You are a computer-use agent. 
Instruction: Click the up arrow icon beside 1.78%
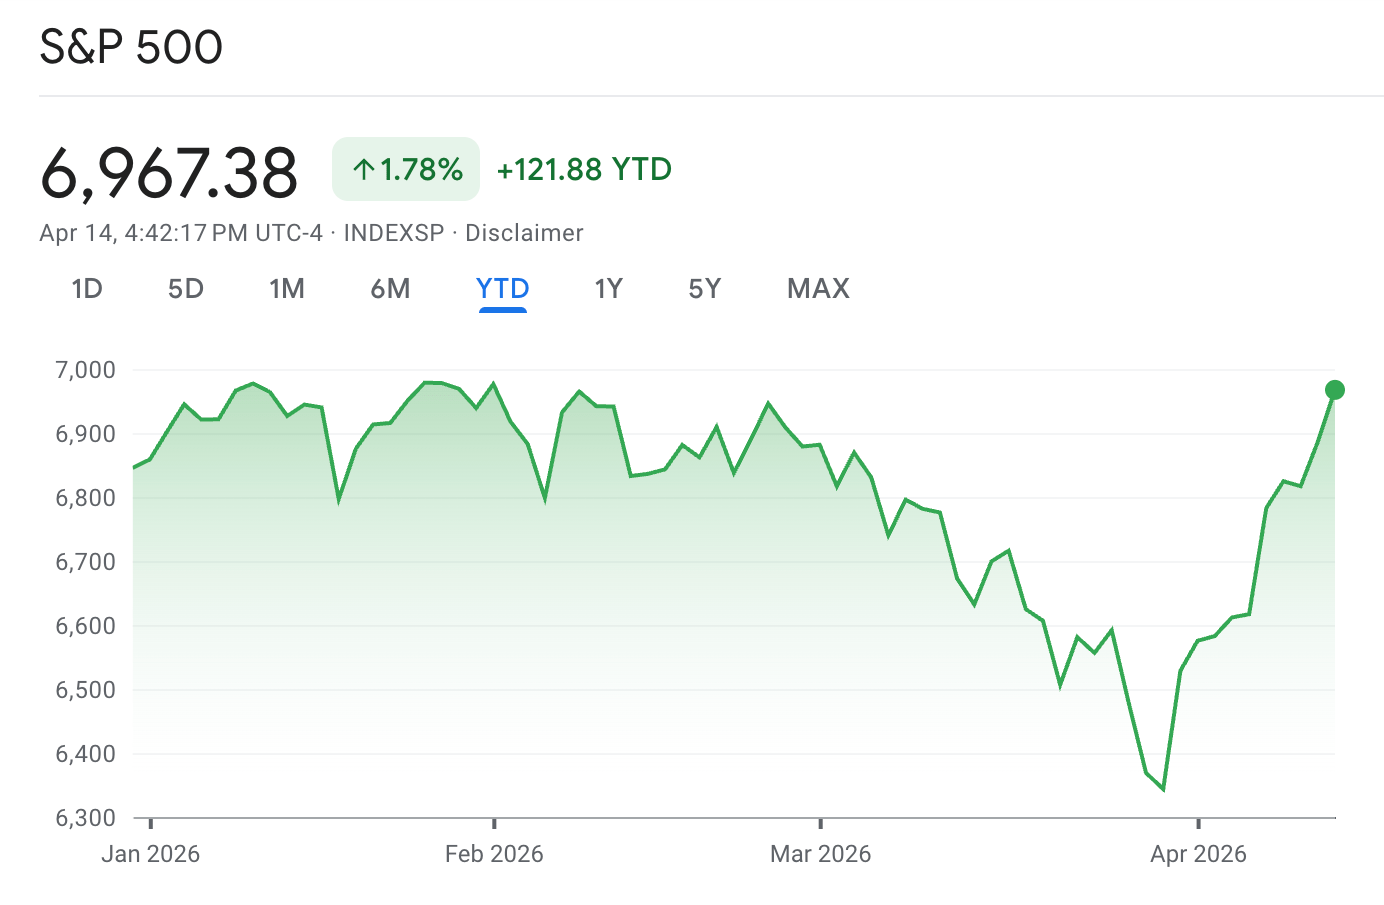tap(363, 170)
